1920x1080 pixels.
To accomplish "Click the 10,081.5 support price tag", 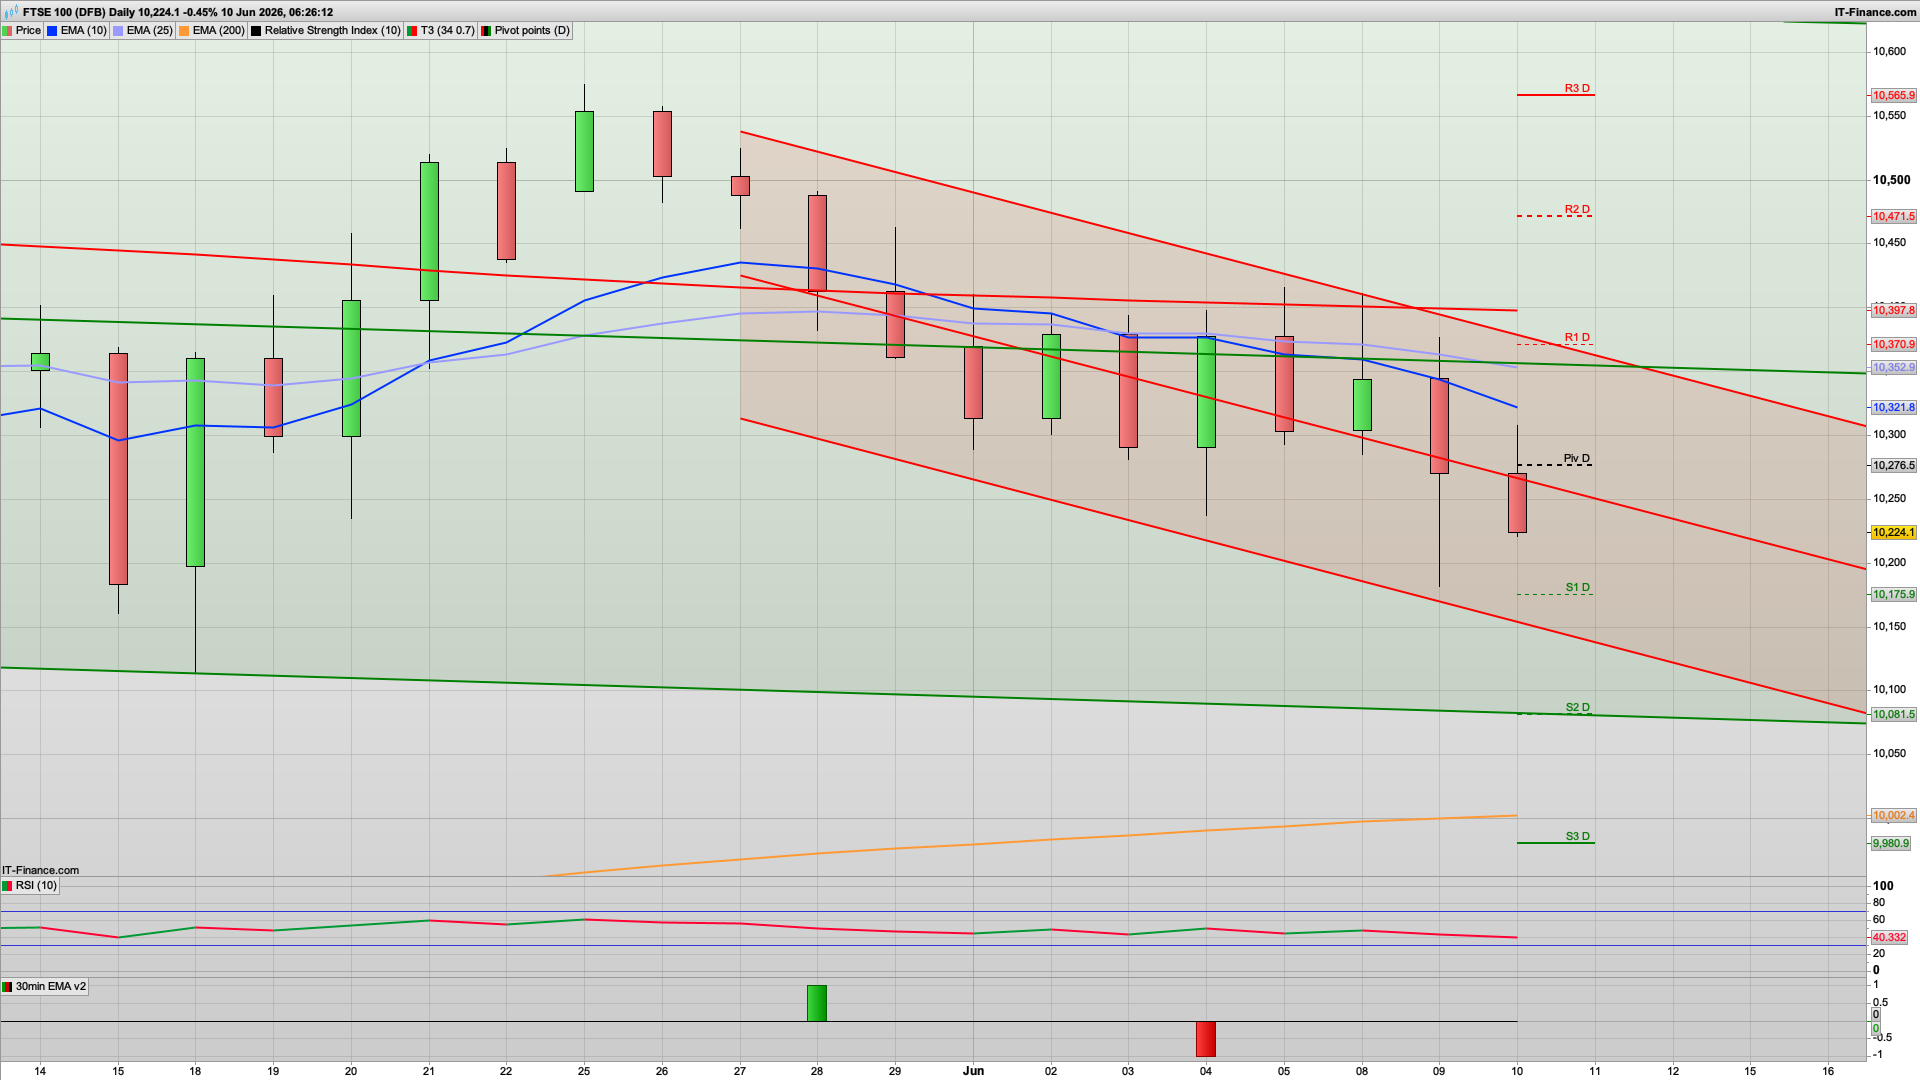I will coord(1893,715).
